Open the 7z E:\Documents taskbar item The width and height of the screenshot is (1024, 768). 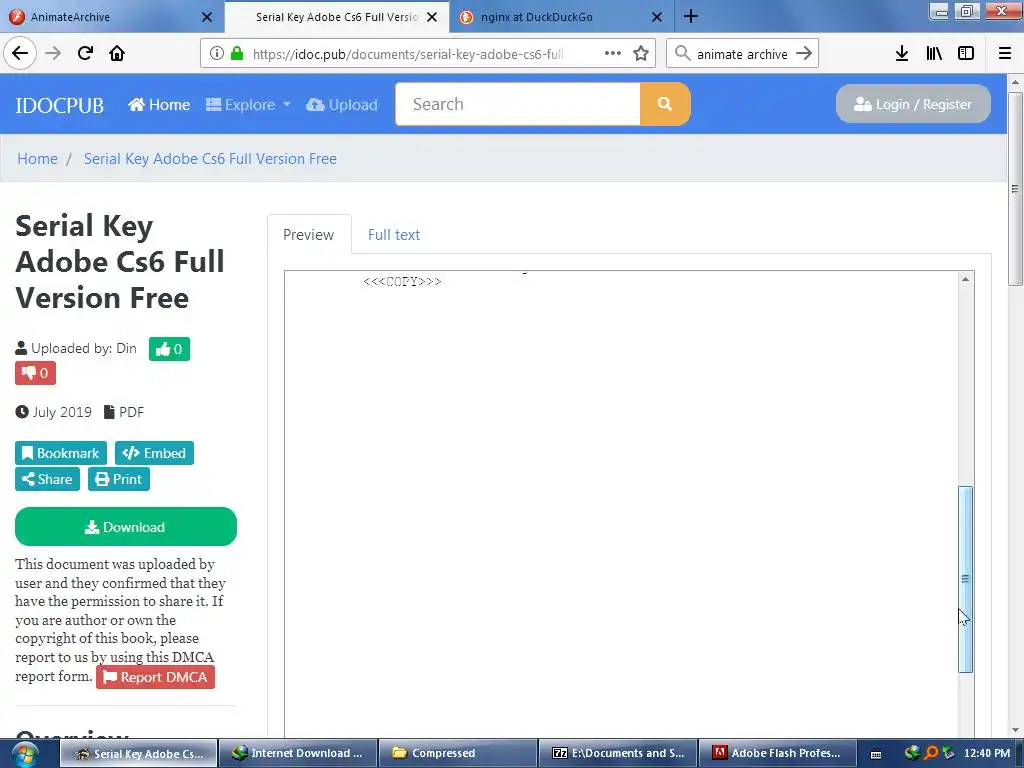coord(618,753)
